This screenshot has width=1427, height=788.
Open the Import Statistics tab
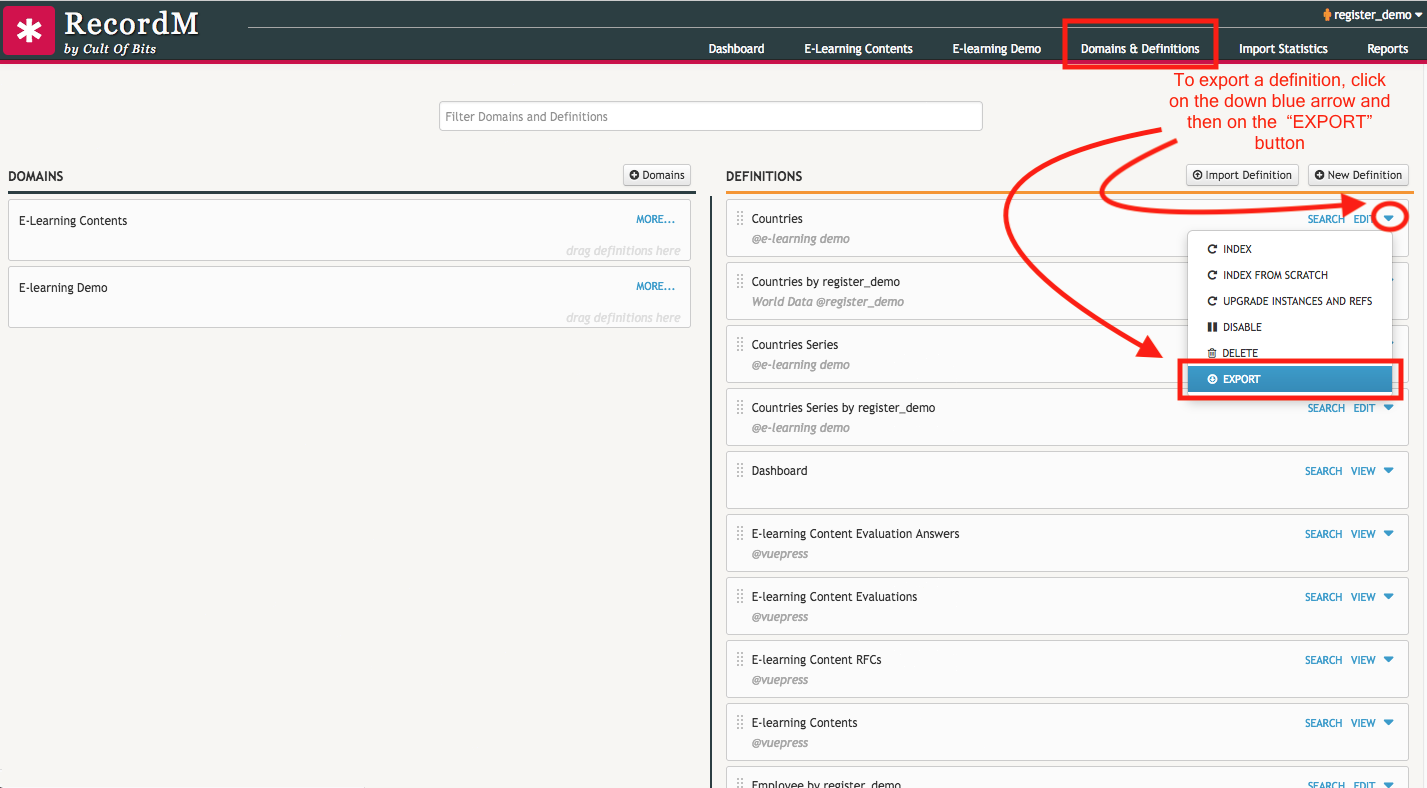point(1283,49)
